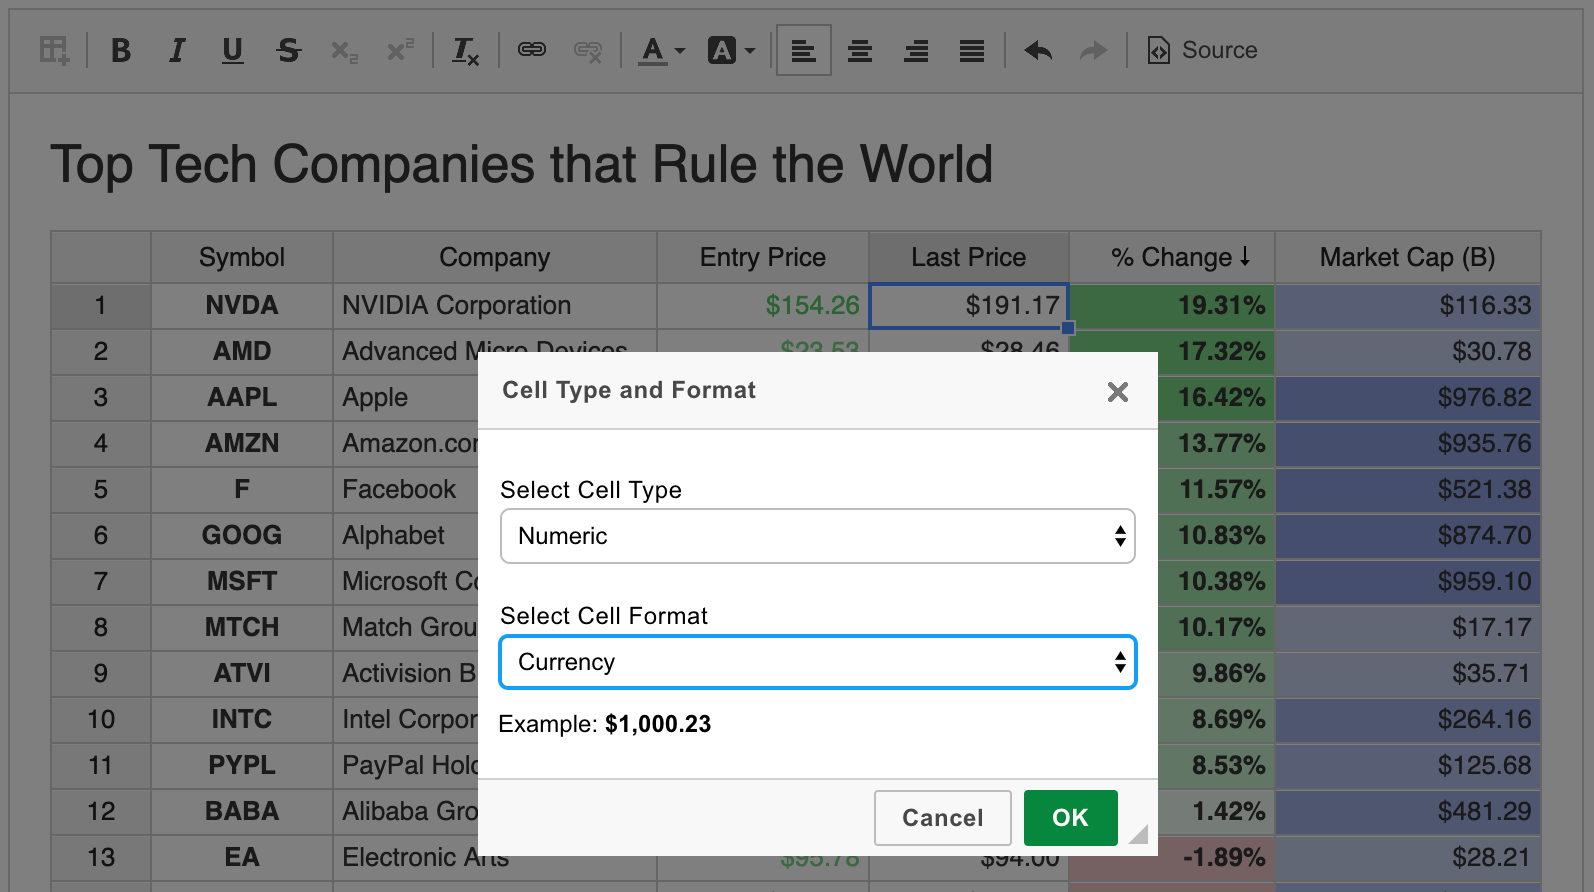Select the $191.17 last price cell
Screen dimensions: 1594x892
pos(969,306)
